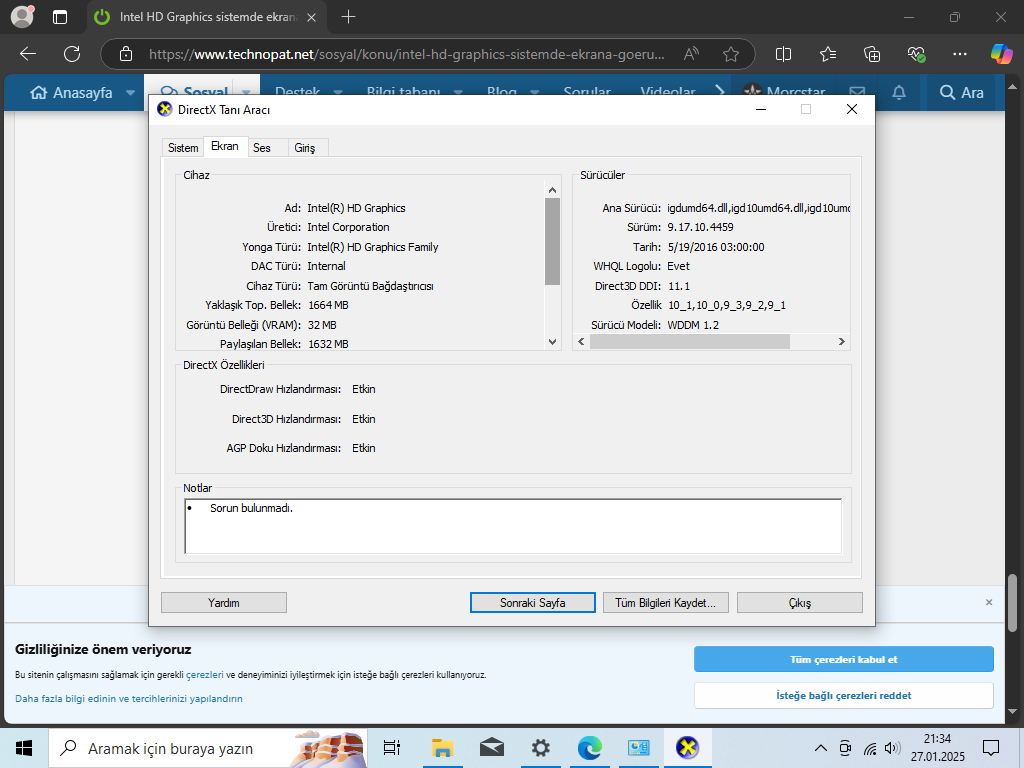1024x768 pixels.
Task: Close the Intel HD Graphics browser tab
Action: point(312,18)
